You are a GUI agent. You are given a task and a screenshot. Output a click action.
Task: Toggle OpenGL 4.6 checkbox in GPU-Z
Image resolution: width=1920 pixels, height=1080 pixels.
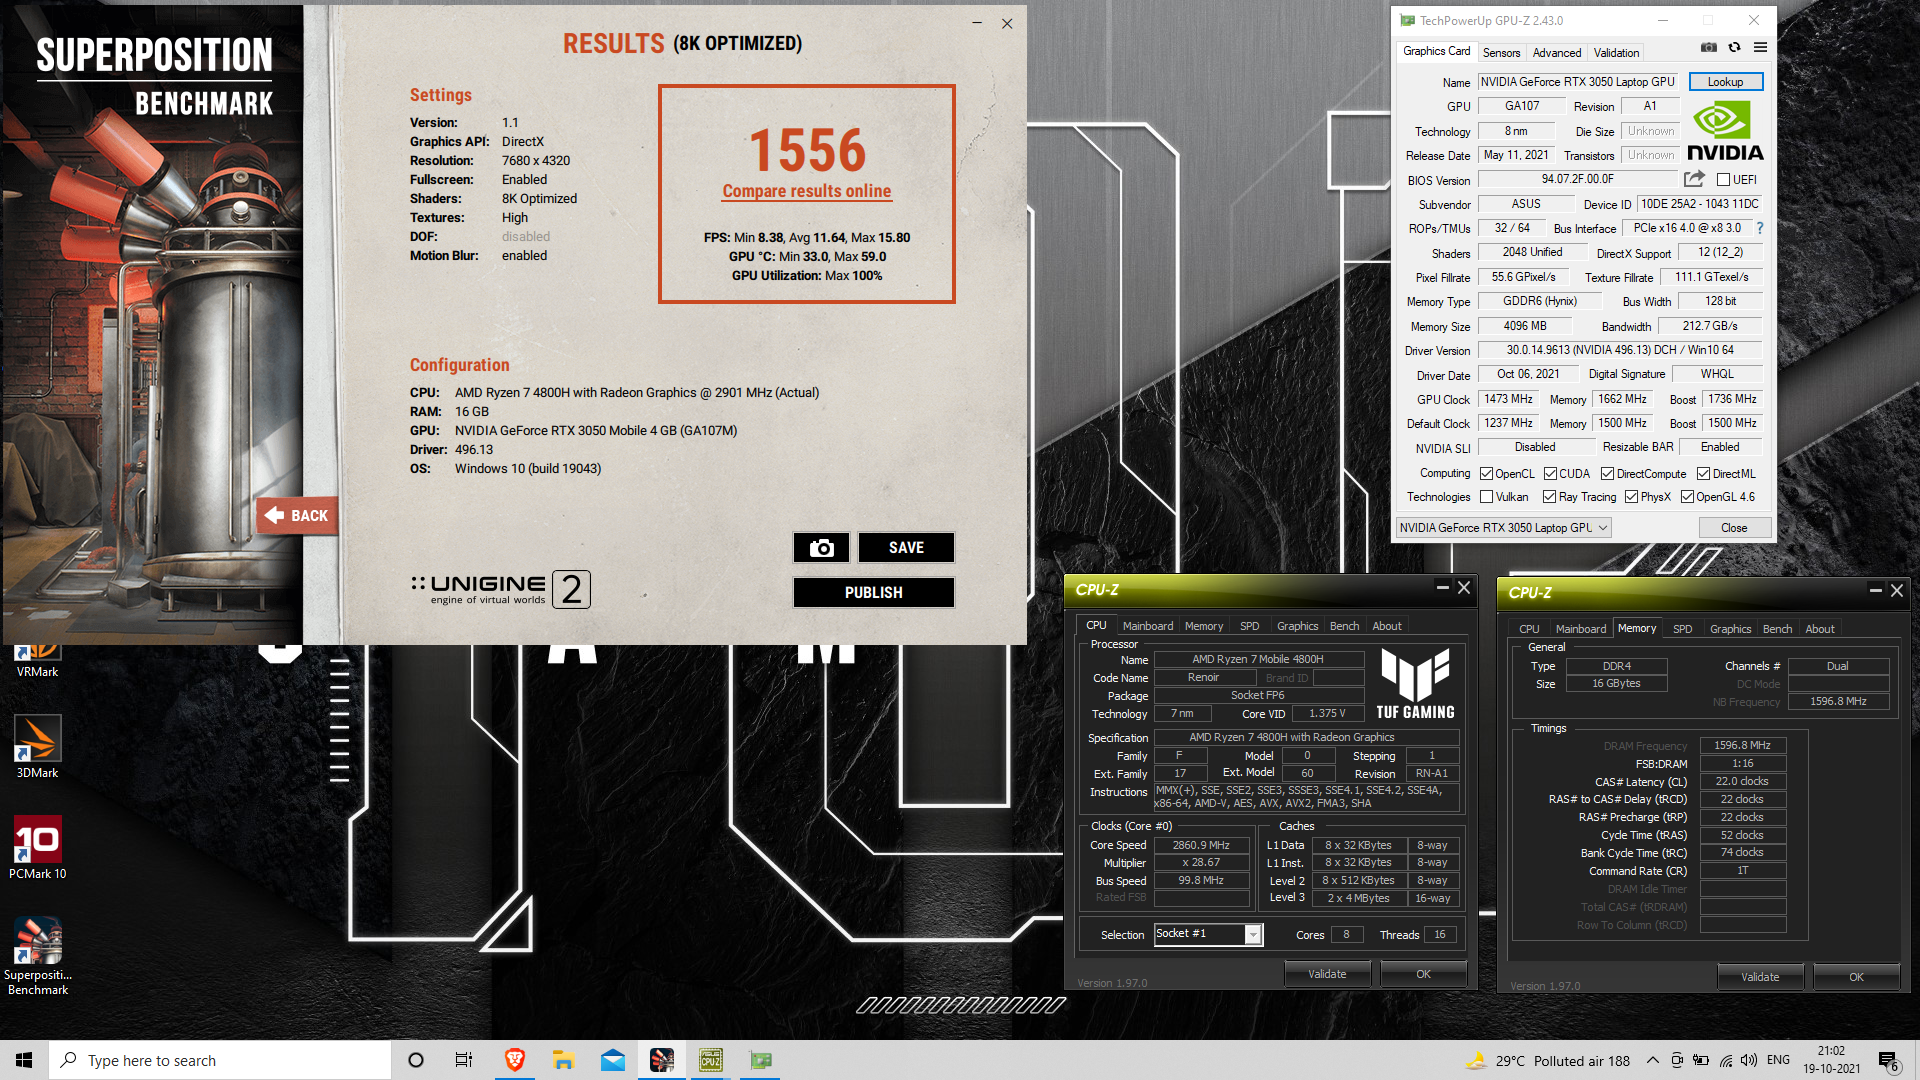click(x=1687, y=497)
